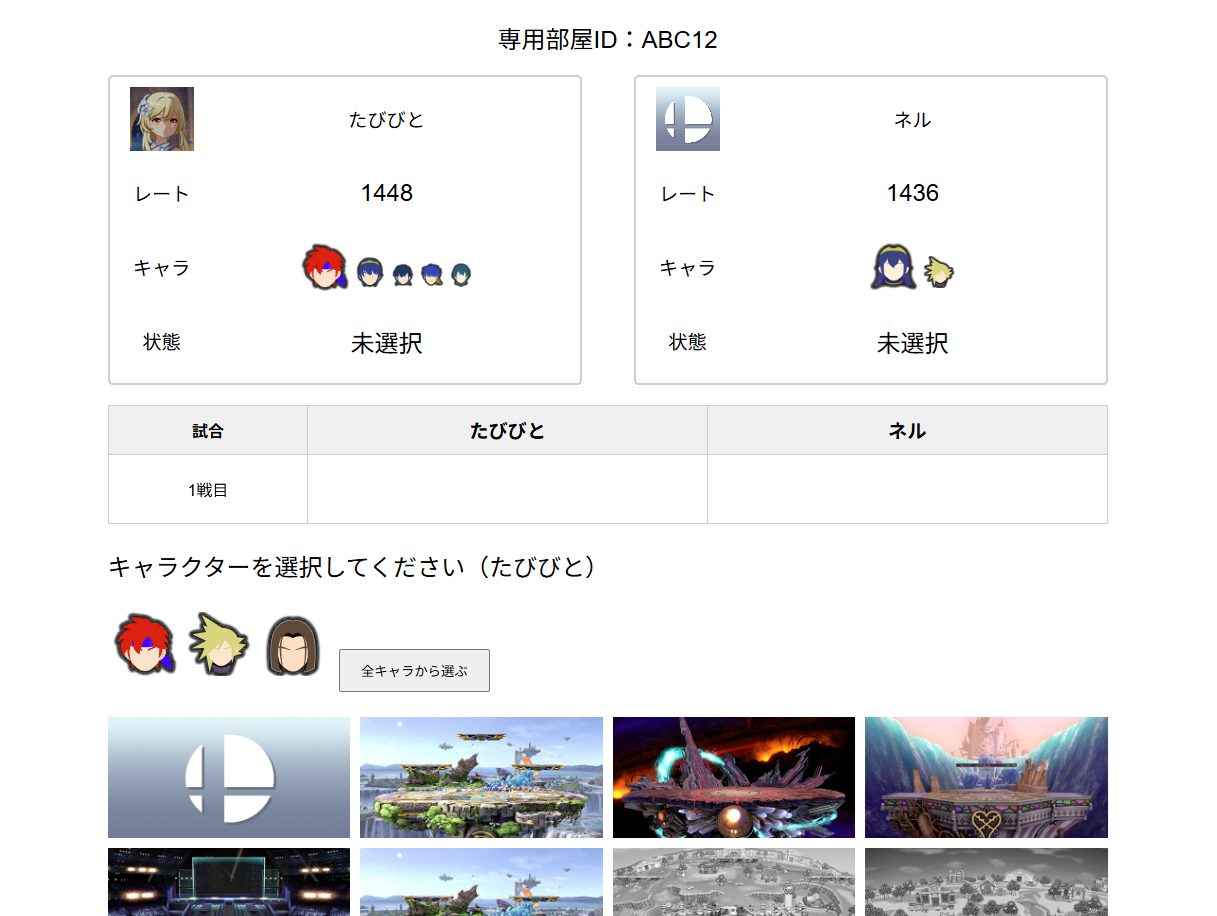Screen dimensions: 1217x916
Task: Select Roy from the character choices below
Action: (145, 644)
